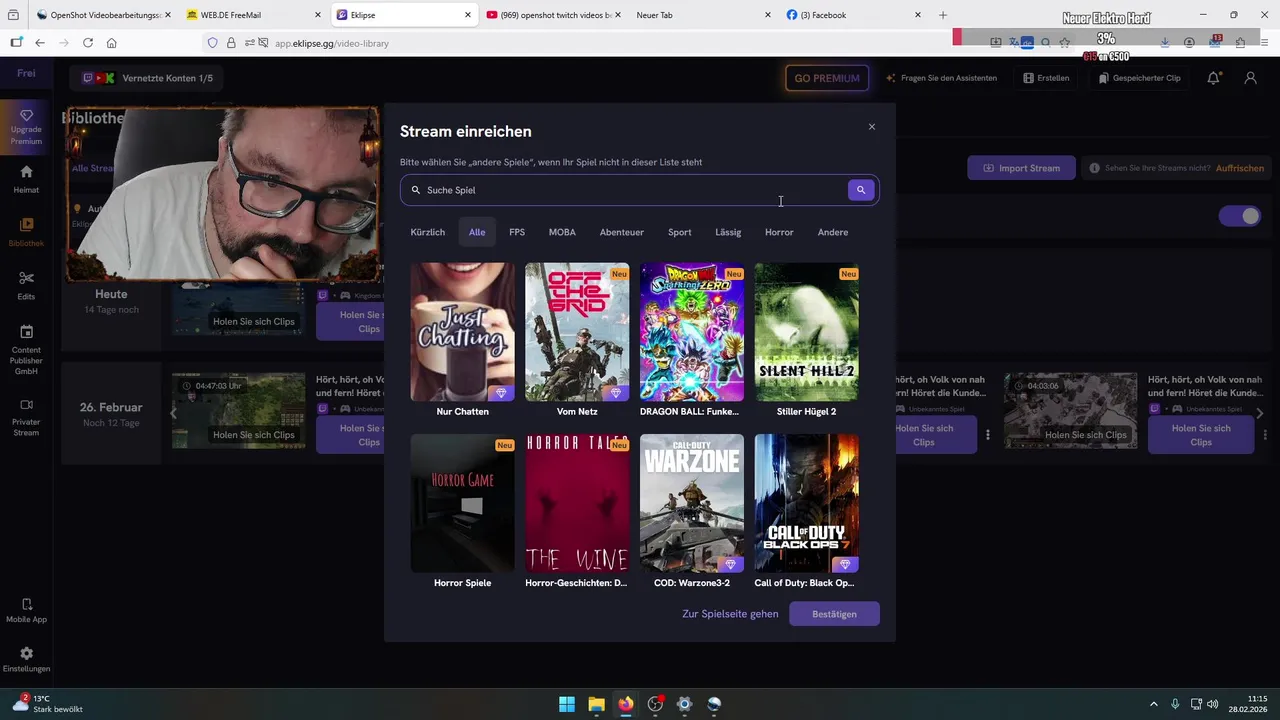Screen dimensions: 1280x720
Task: Open Privater Stream in the sidebar
Action: pyautogui.click(x=26, y=417)
